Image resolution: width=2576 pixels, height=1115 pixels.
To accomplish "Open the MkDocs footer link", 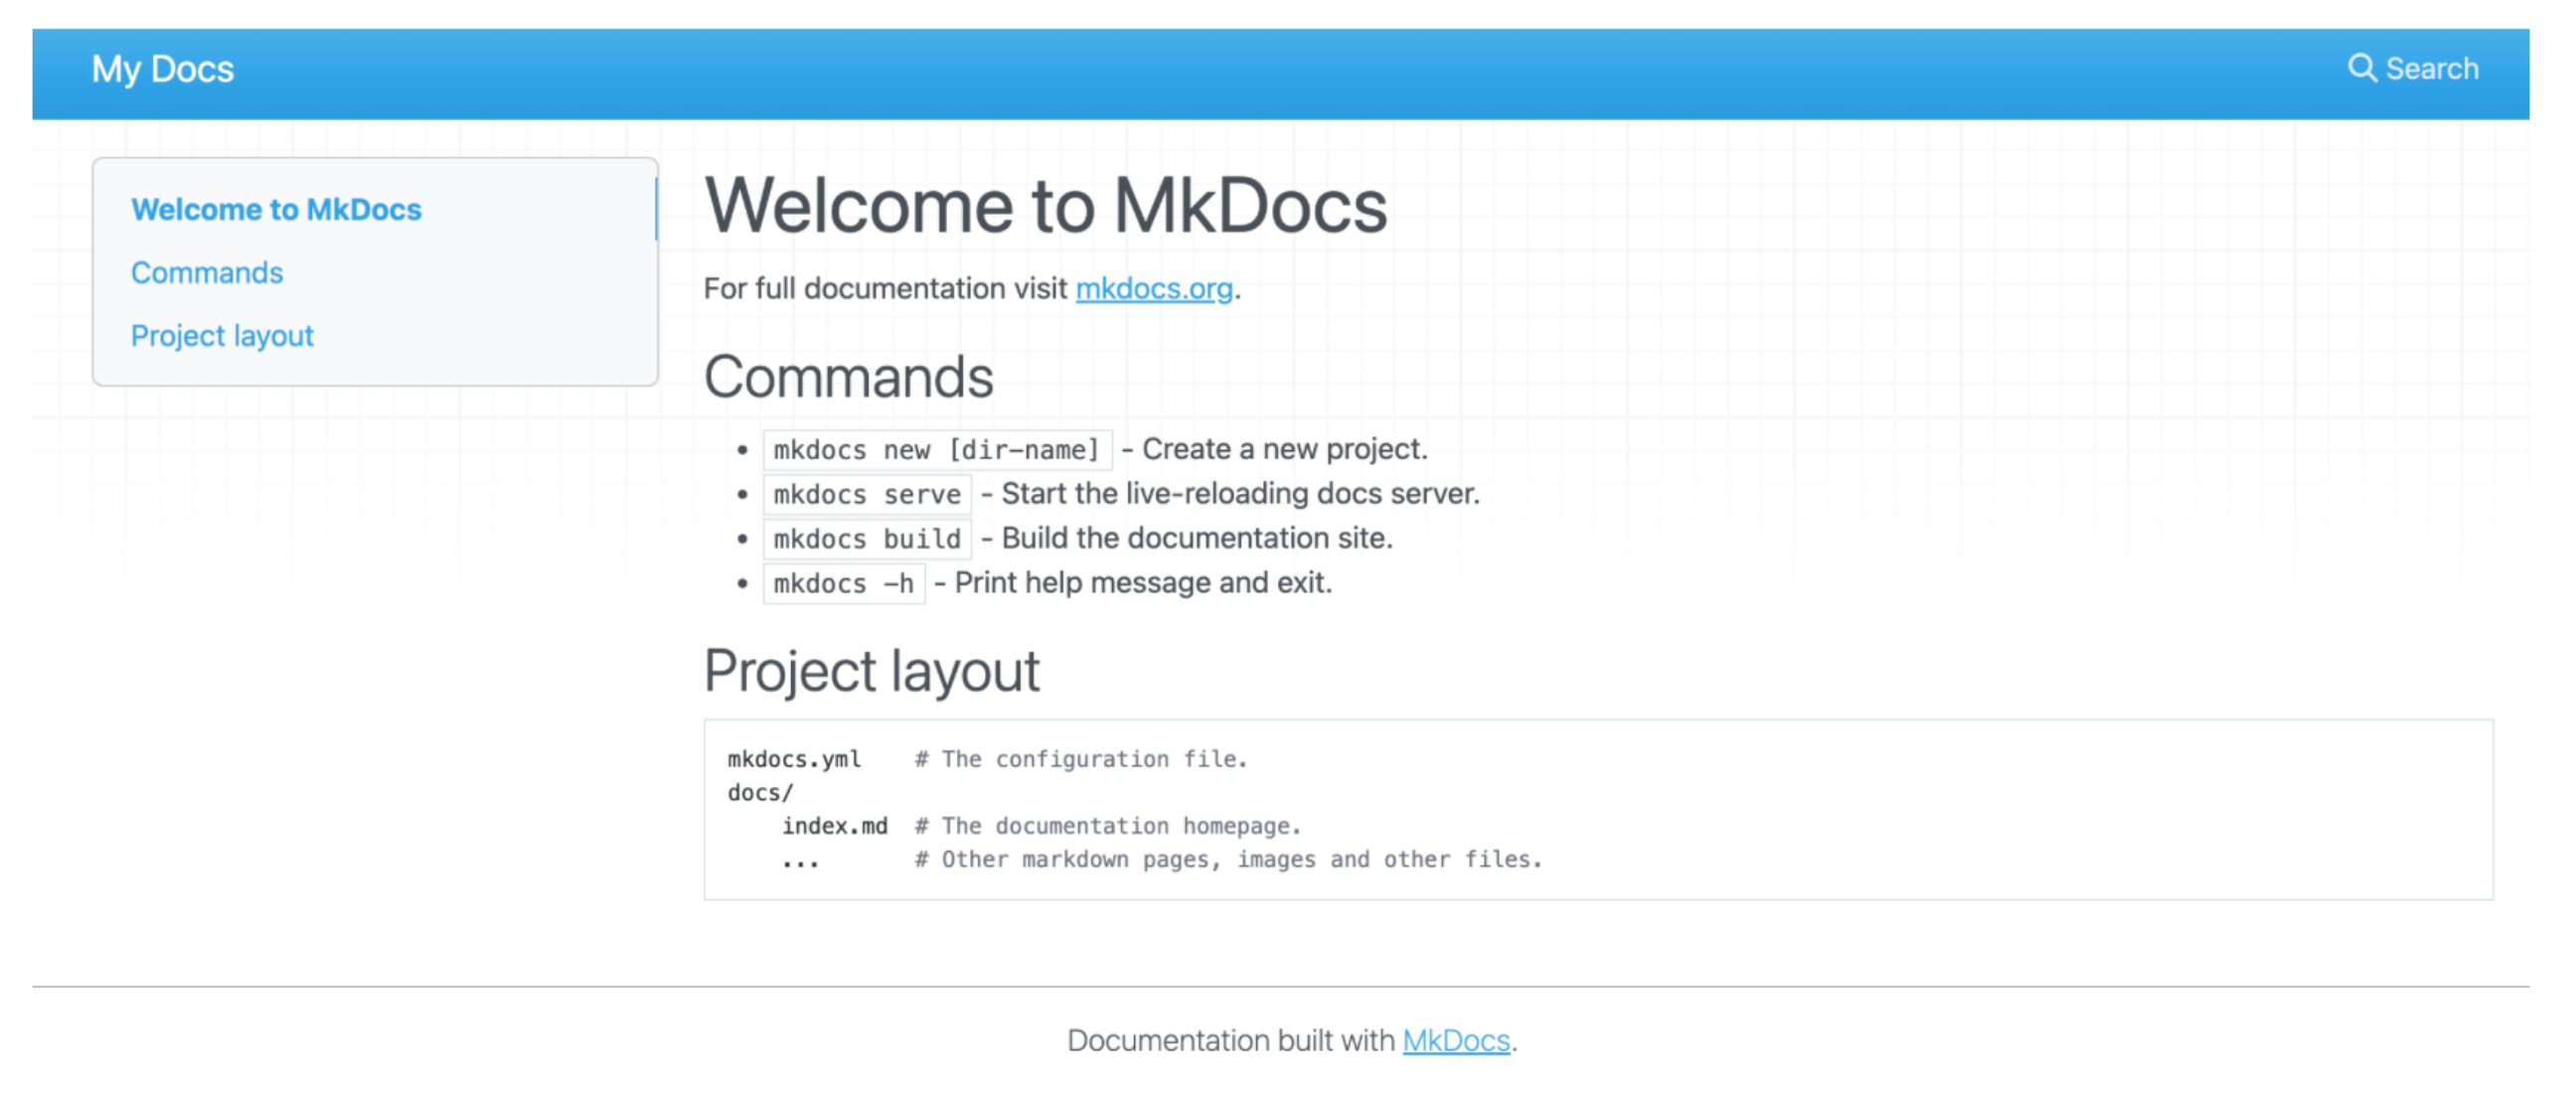I will 1455,1040.
